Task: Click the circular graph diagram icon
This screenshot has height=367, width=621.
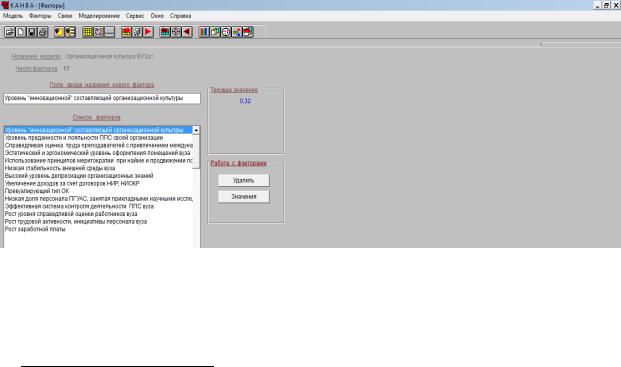Action: [x=99, y=32]
